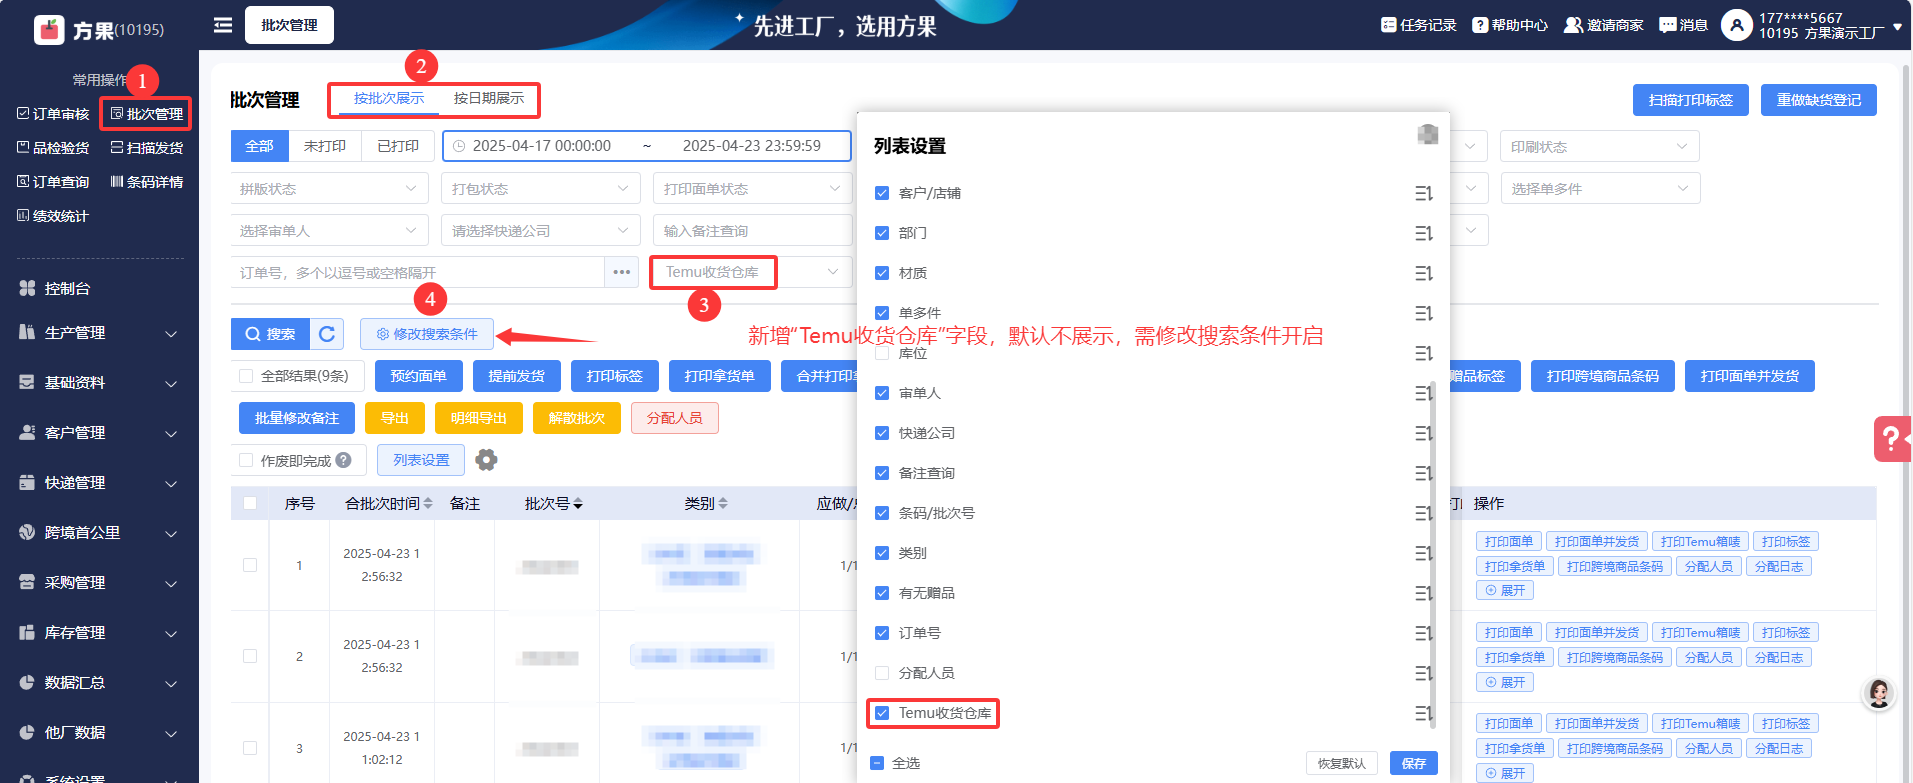
Task: Toggle the 全选 checkbox in 列表设置
Action: (877, 763)
